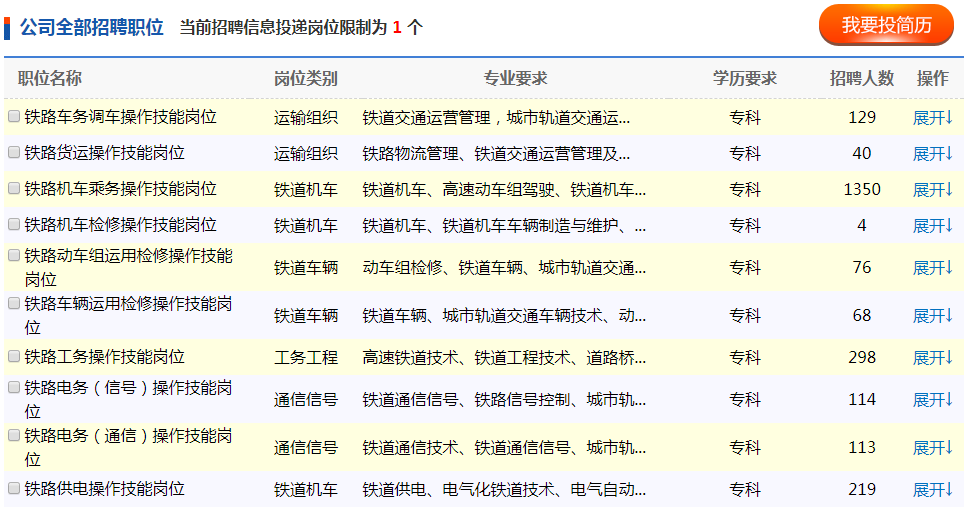The height and width of the screenshot is (510, 965).
Task: Click the 招聘人数 column header
Action: (x=861, y=79)
